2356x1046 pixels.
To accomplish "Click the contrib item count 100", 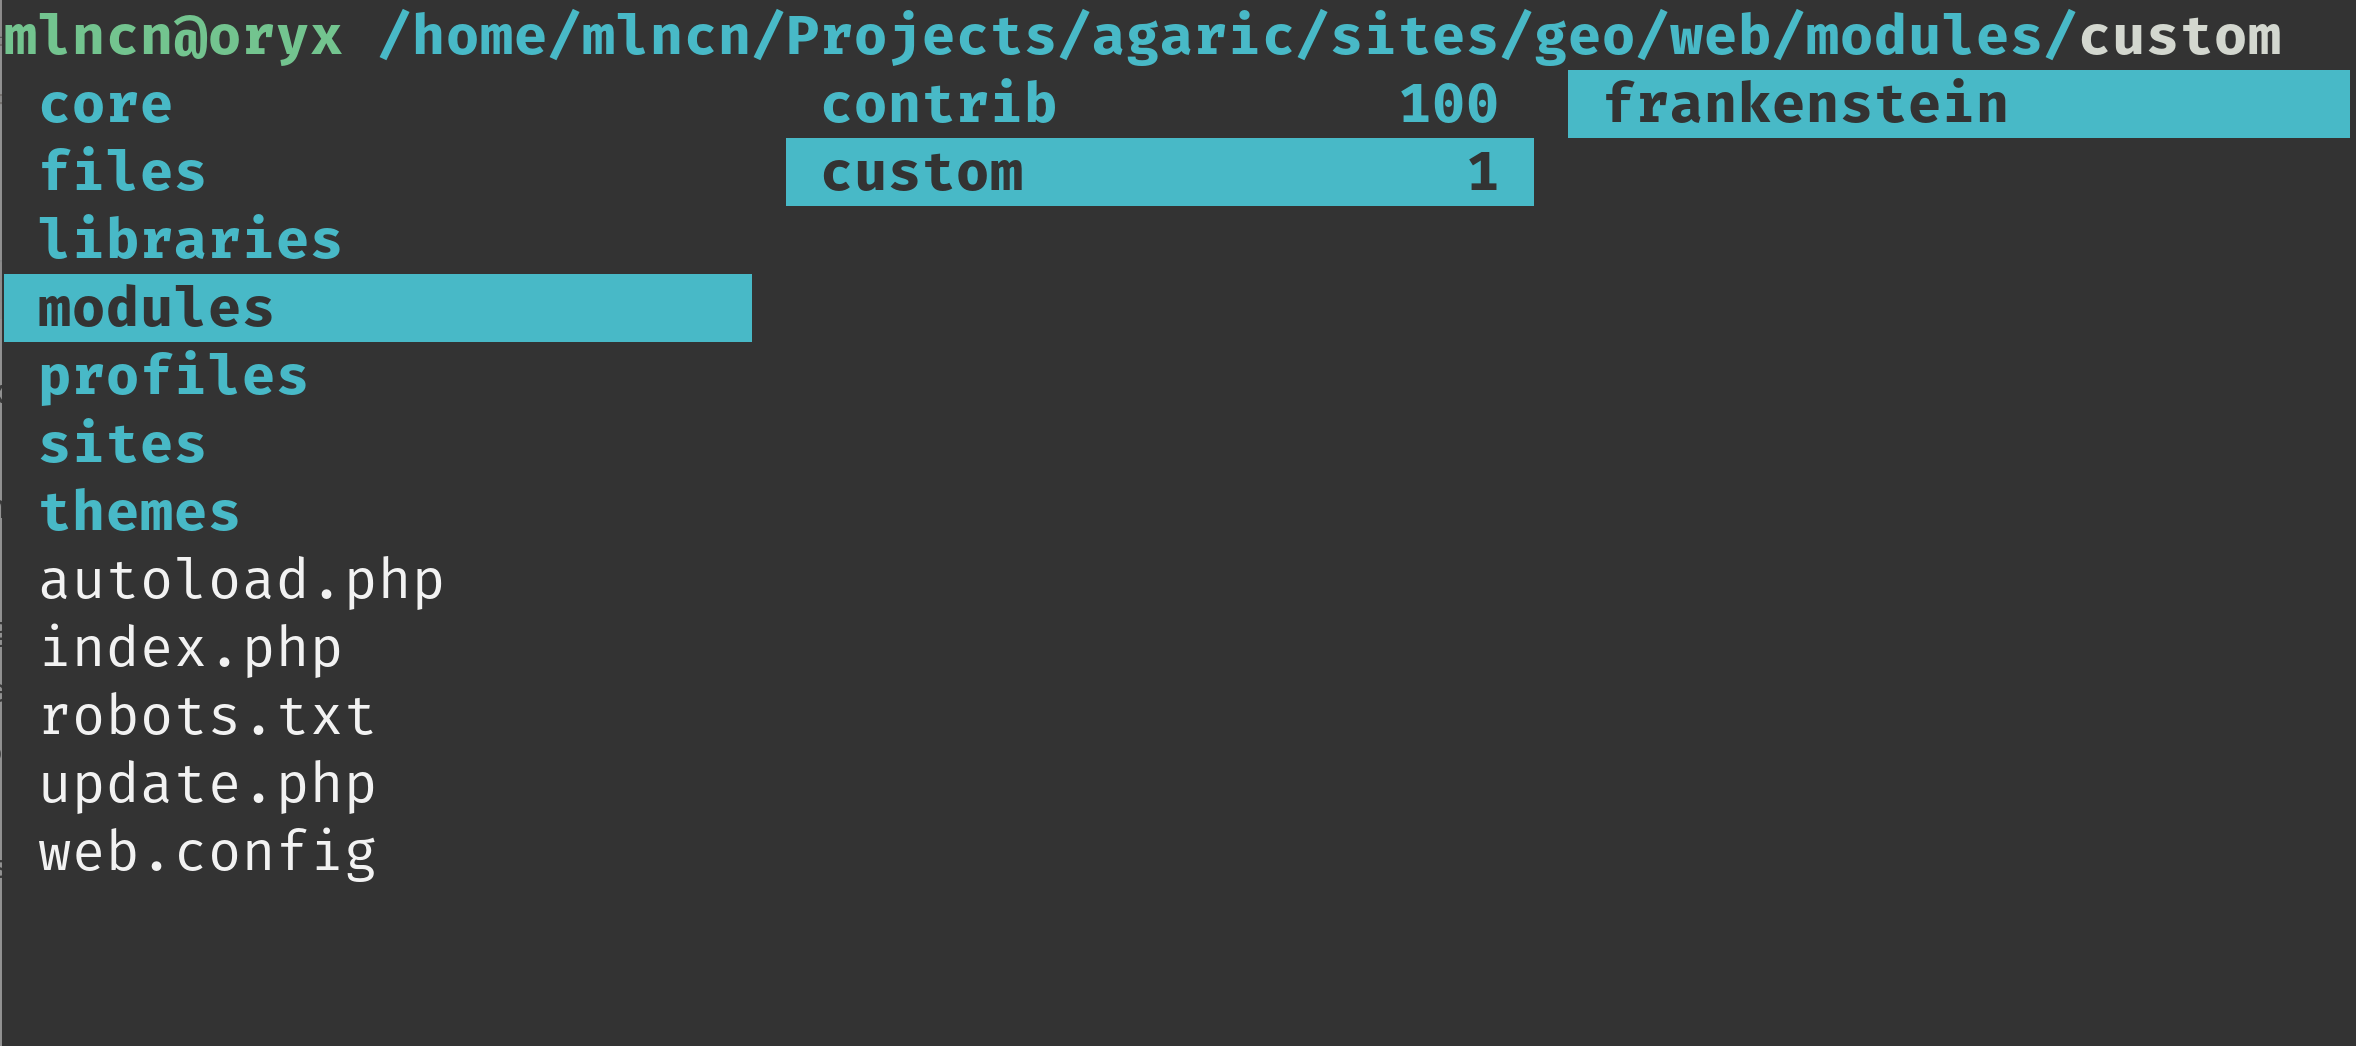I will [1448, 105].
